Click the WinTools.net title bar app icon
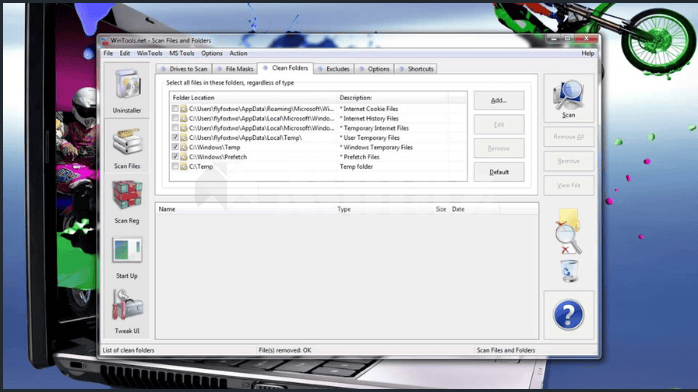Viewport: 698px width, 392px height. coord(105,41)
